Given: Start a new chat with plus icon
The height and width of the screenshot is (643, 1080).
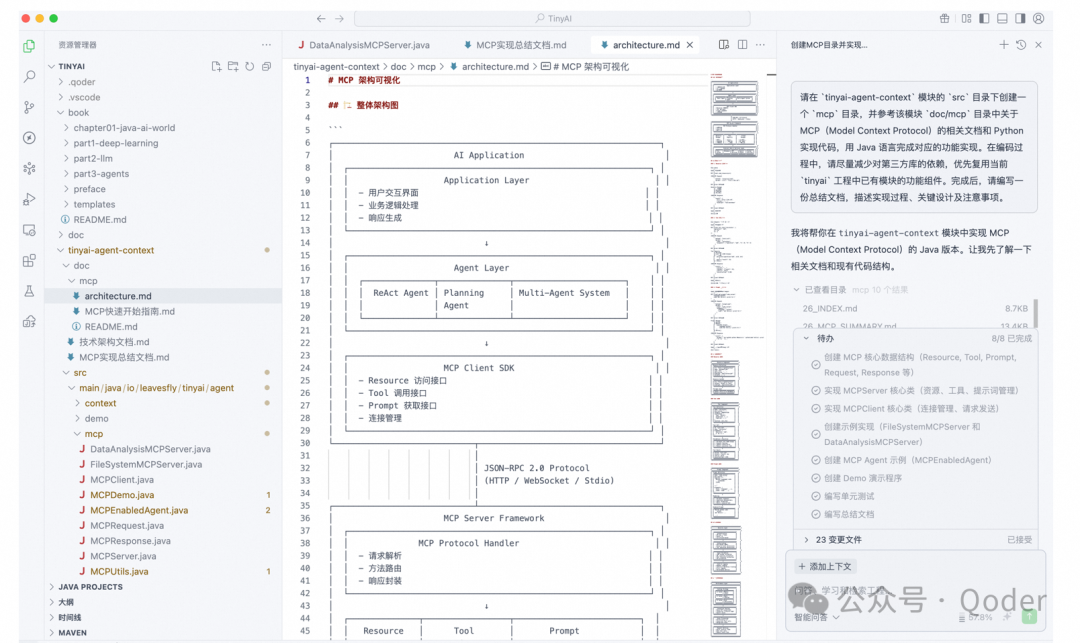Looking at the screenshot, I should coord(1004,45).
